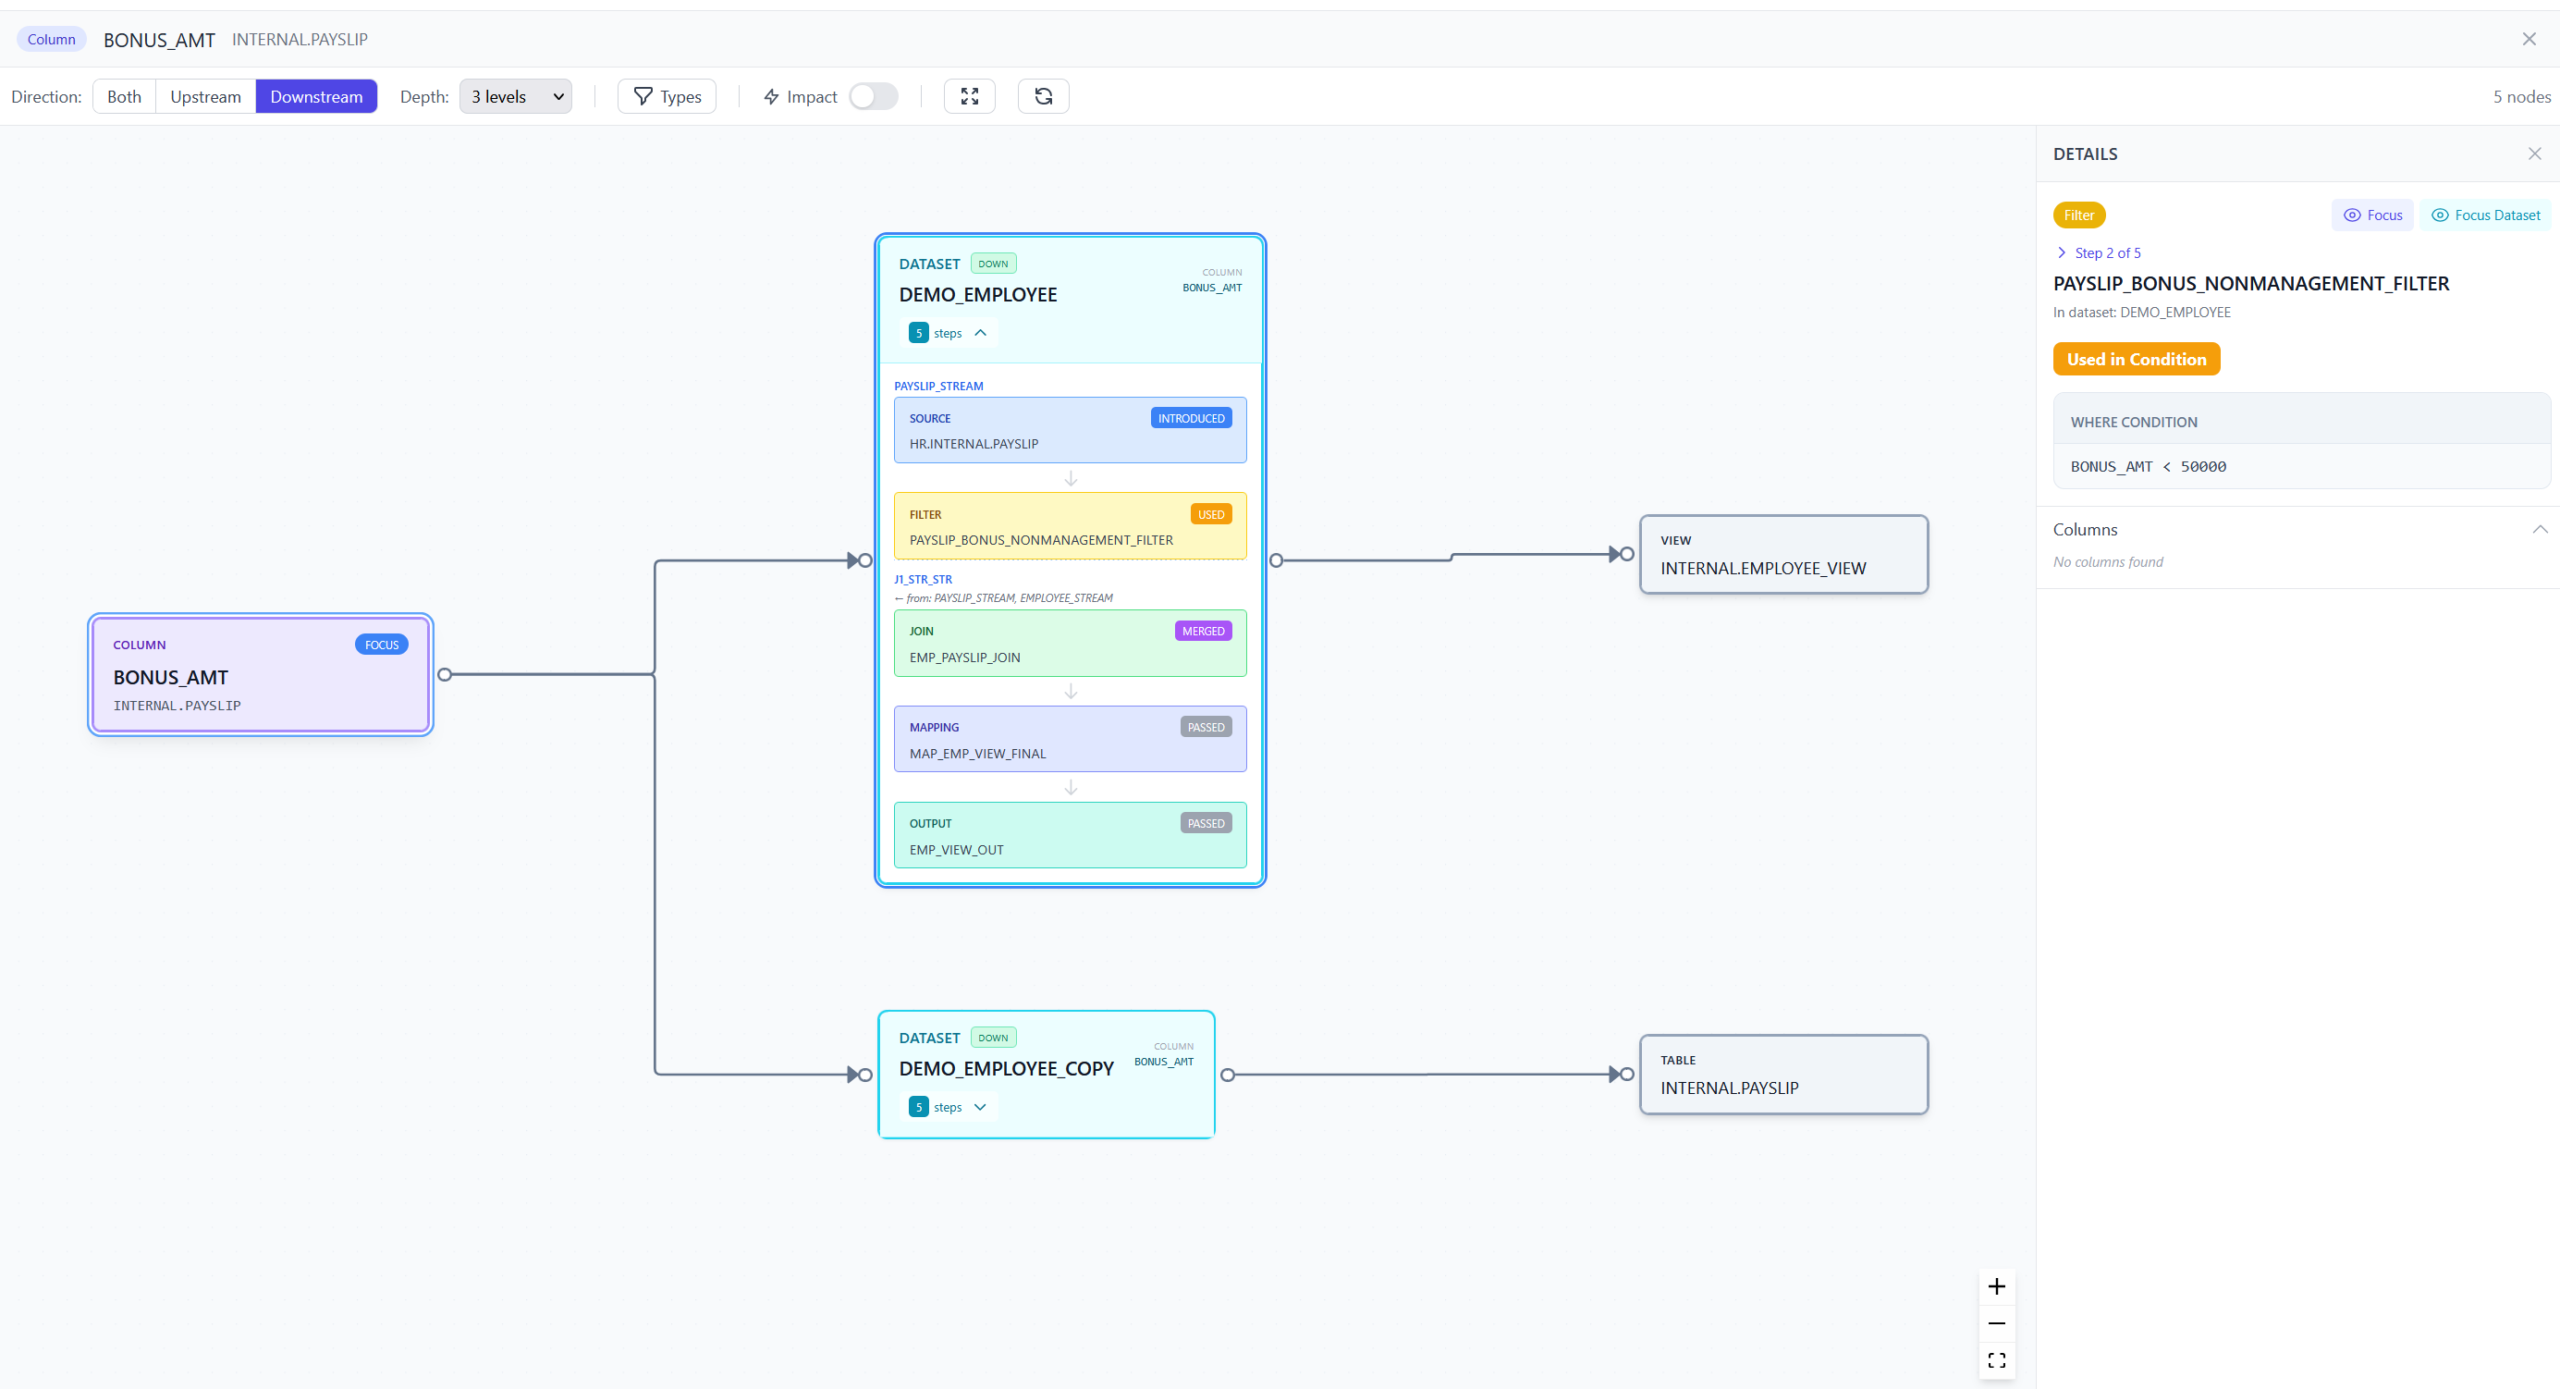The height and width of the screenshot is (1389, 2560).
Task: Click the DOWN badge on DEMO_EMPLOYEE_COPY
Action: coord(993,1038)
